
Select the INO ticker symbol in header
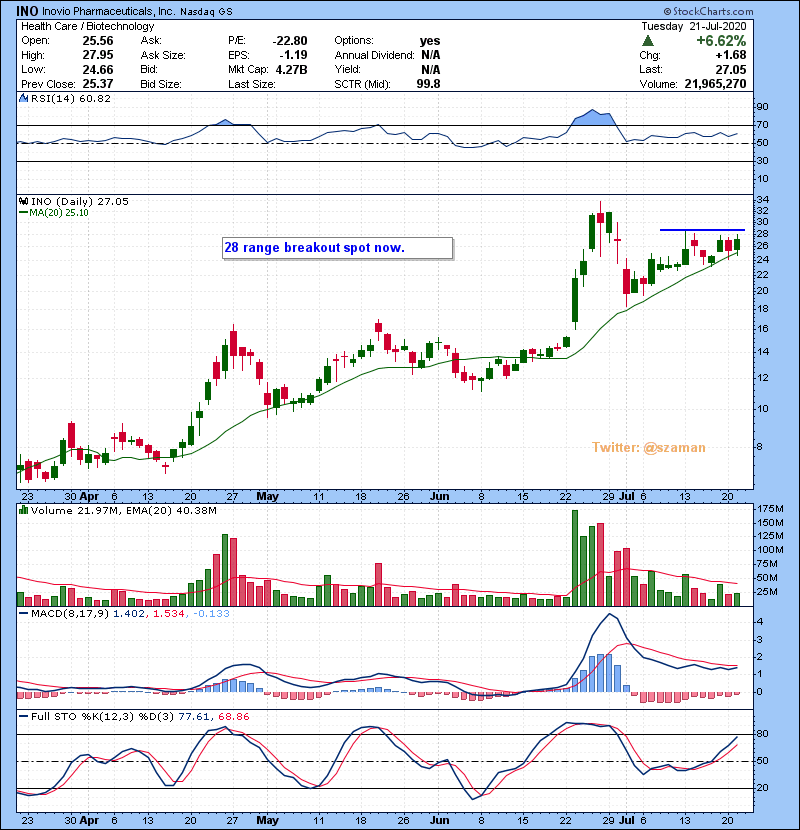pos(27,11)
